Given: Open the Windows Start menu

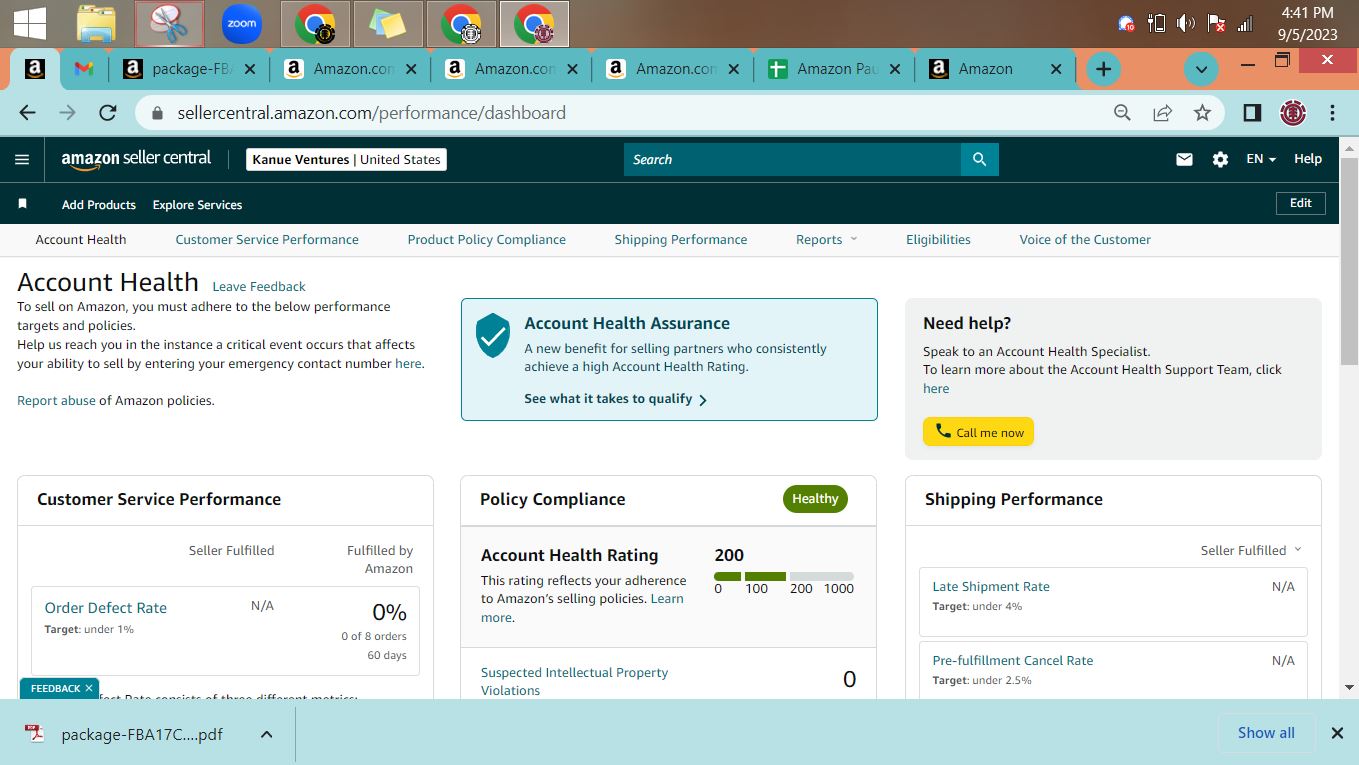Looking at the screenshot, I should (x=30, y=24).
